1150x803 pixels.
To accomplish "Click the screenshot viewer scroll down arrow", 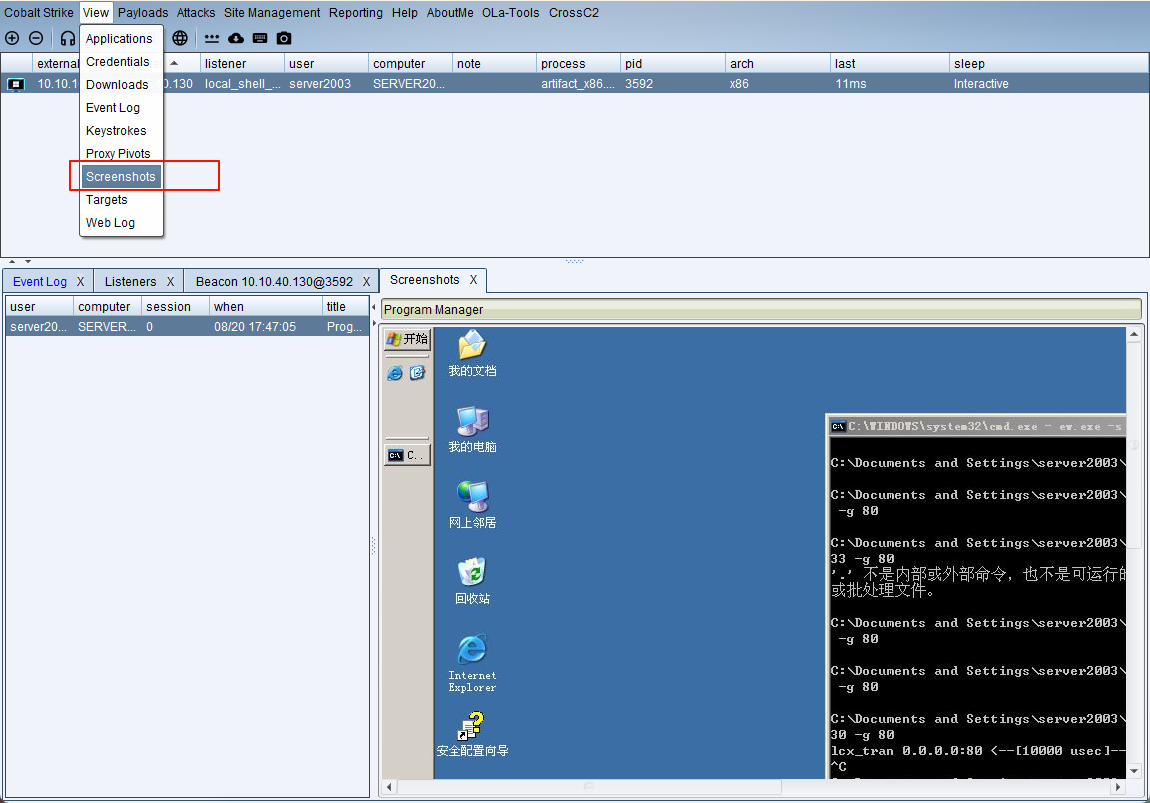I will [1135, 771].
